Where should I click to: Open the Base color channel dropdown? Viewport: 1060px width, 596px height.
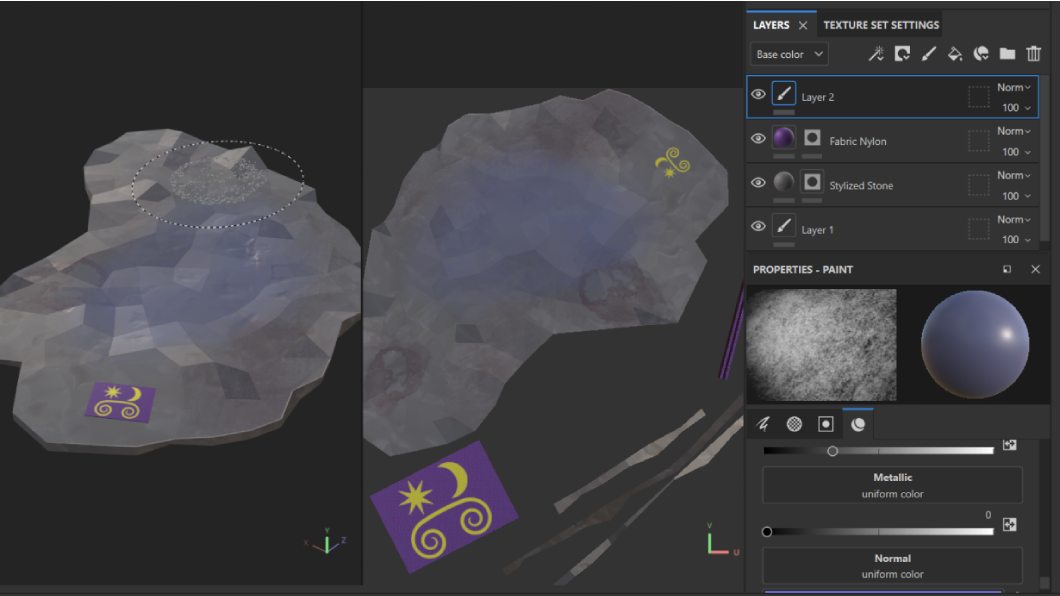coord(789,54)
